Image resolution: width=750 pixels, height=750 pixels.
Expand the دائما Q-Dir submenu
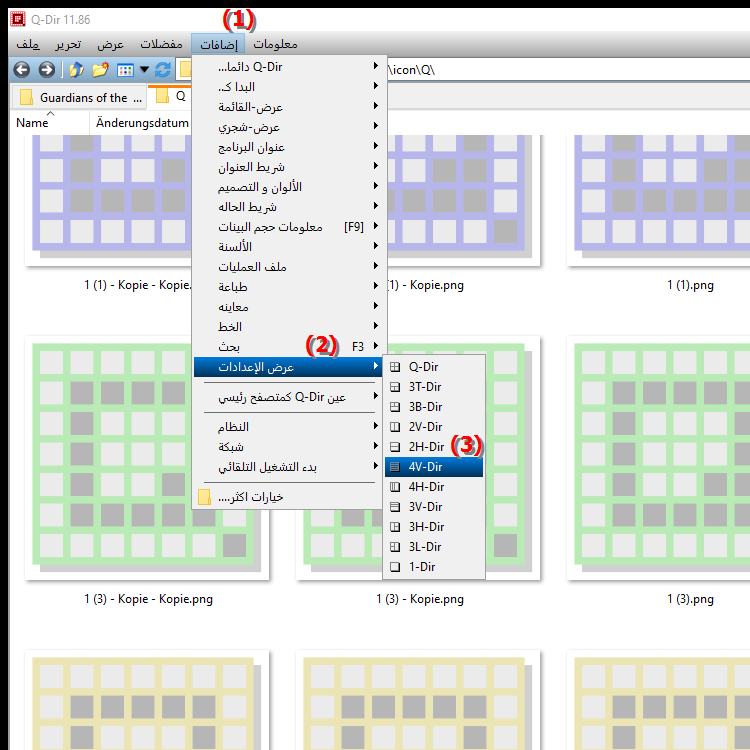[x=288, y=67]
